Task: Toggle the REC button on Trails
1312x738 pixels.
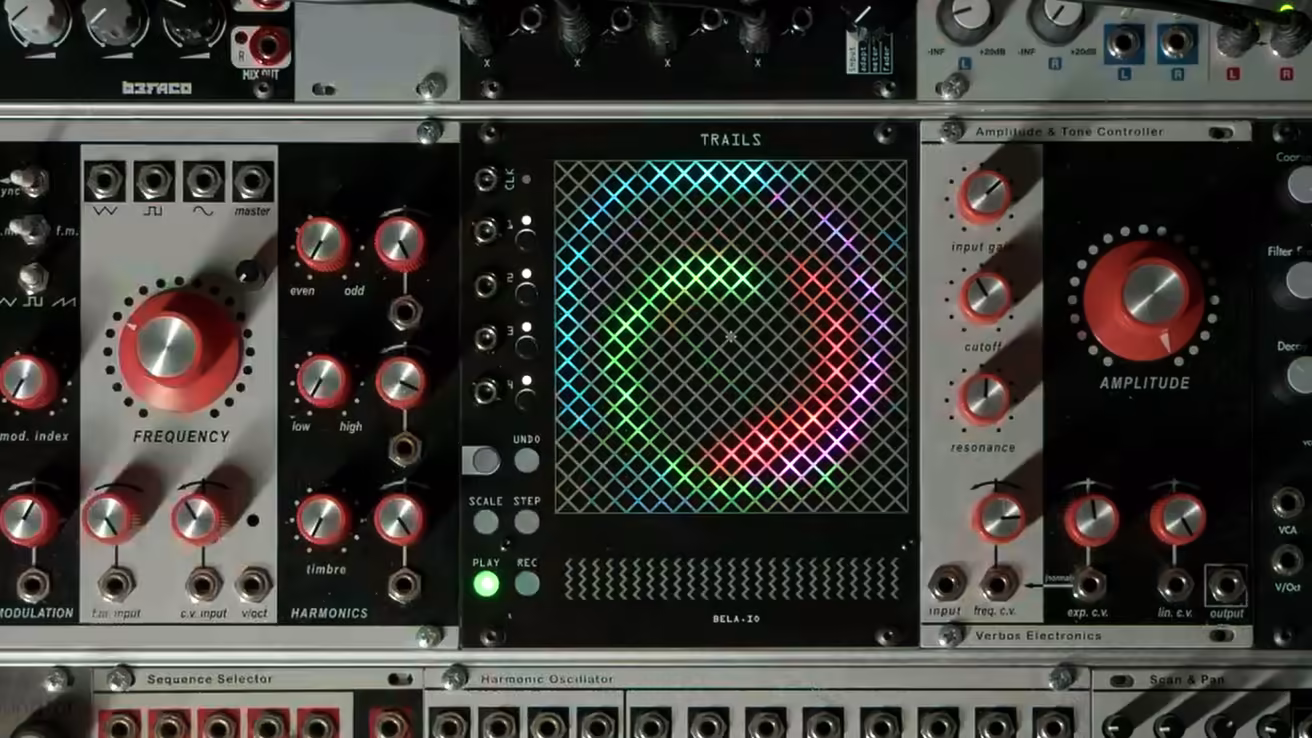Action: click(527, 584)
